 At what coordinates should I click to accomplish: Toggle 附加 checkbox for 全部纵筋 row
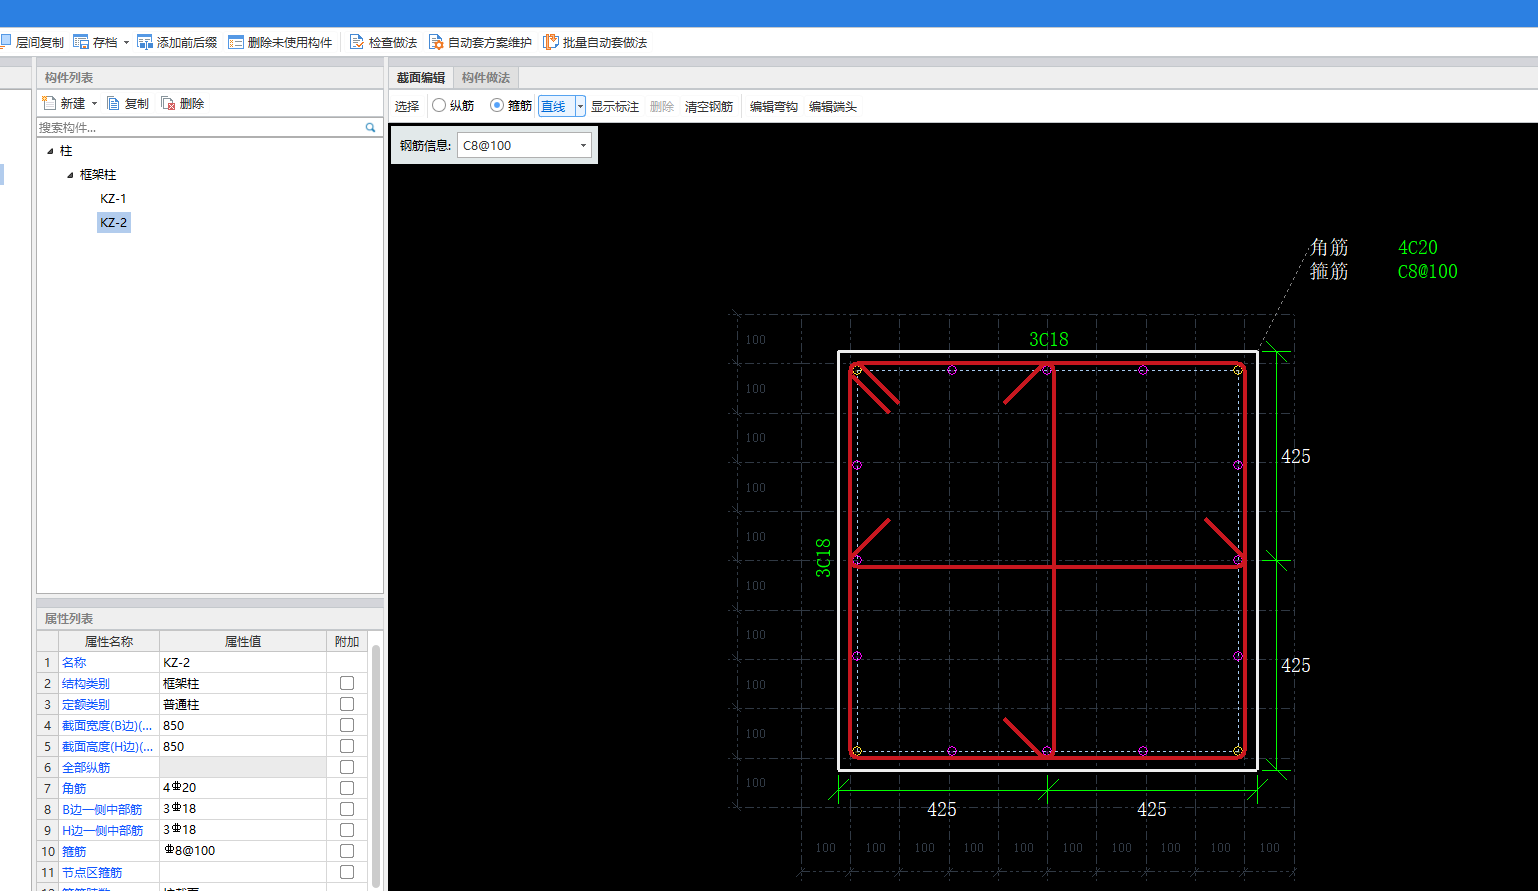pyautogui.click(x=347, y=767)
